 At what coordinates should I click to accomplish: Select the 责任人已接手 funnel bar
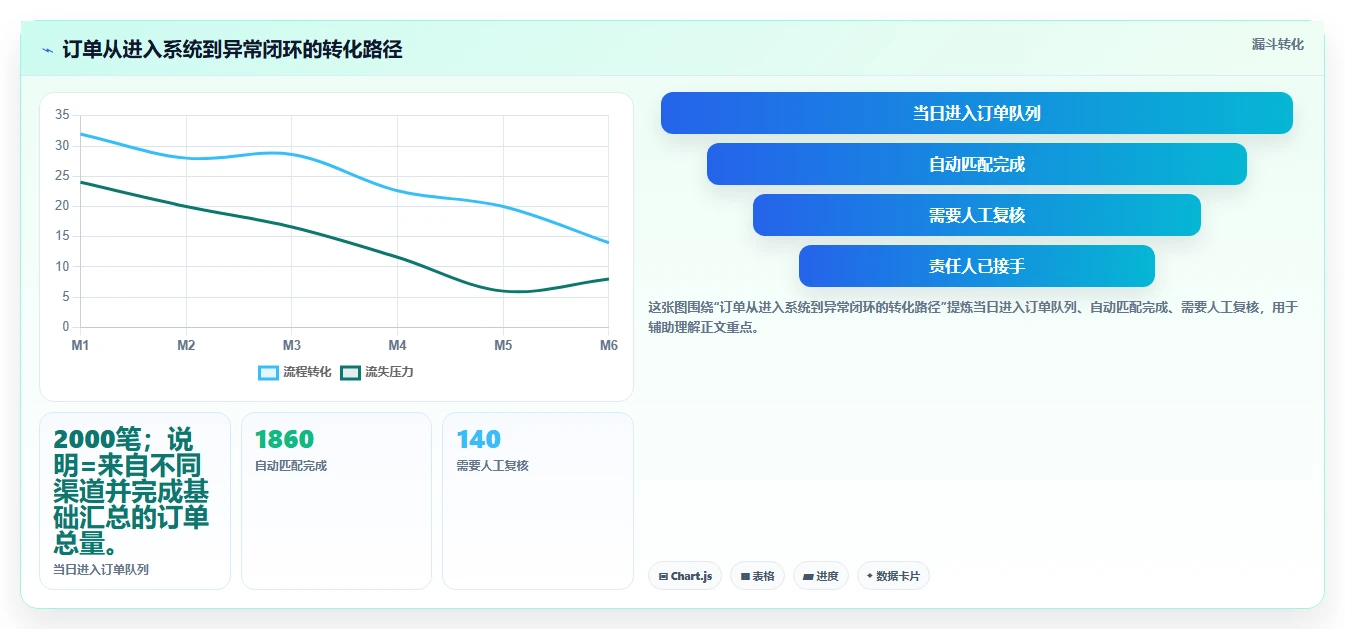pyautogui.click(x=976, y=266)
